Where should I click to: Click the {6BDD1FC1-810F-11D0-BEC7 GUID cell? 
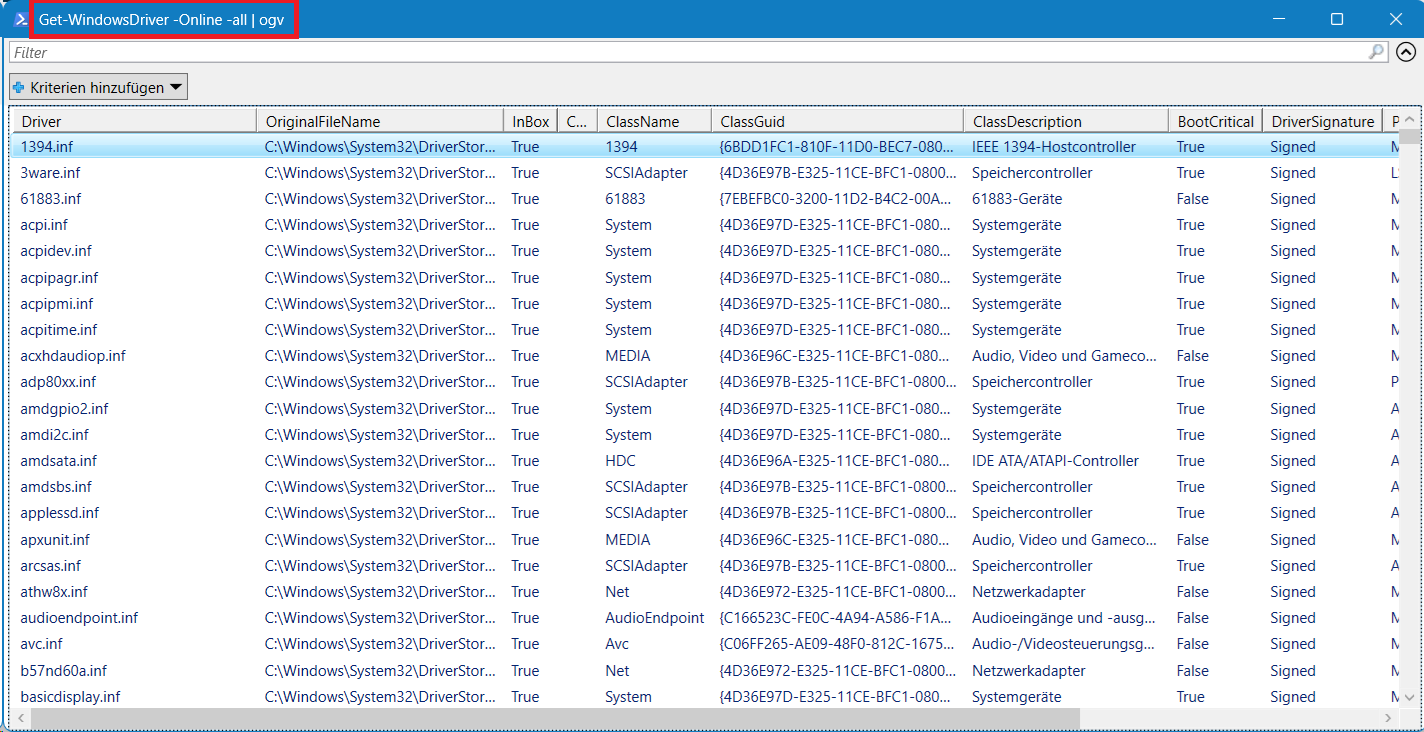tap(836, 147)
